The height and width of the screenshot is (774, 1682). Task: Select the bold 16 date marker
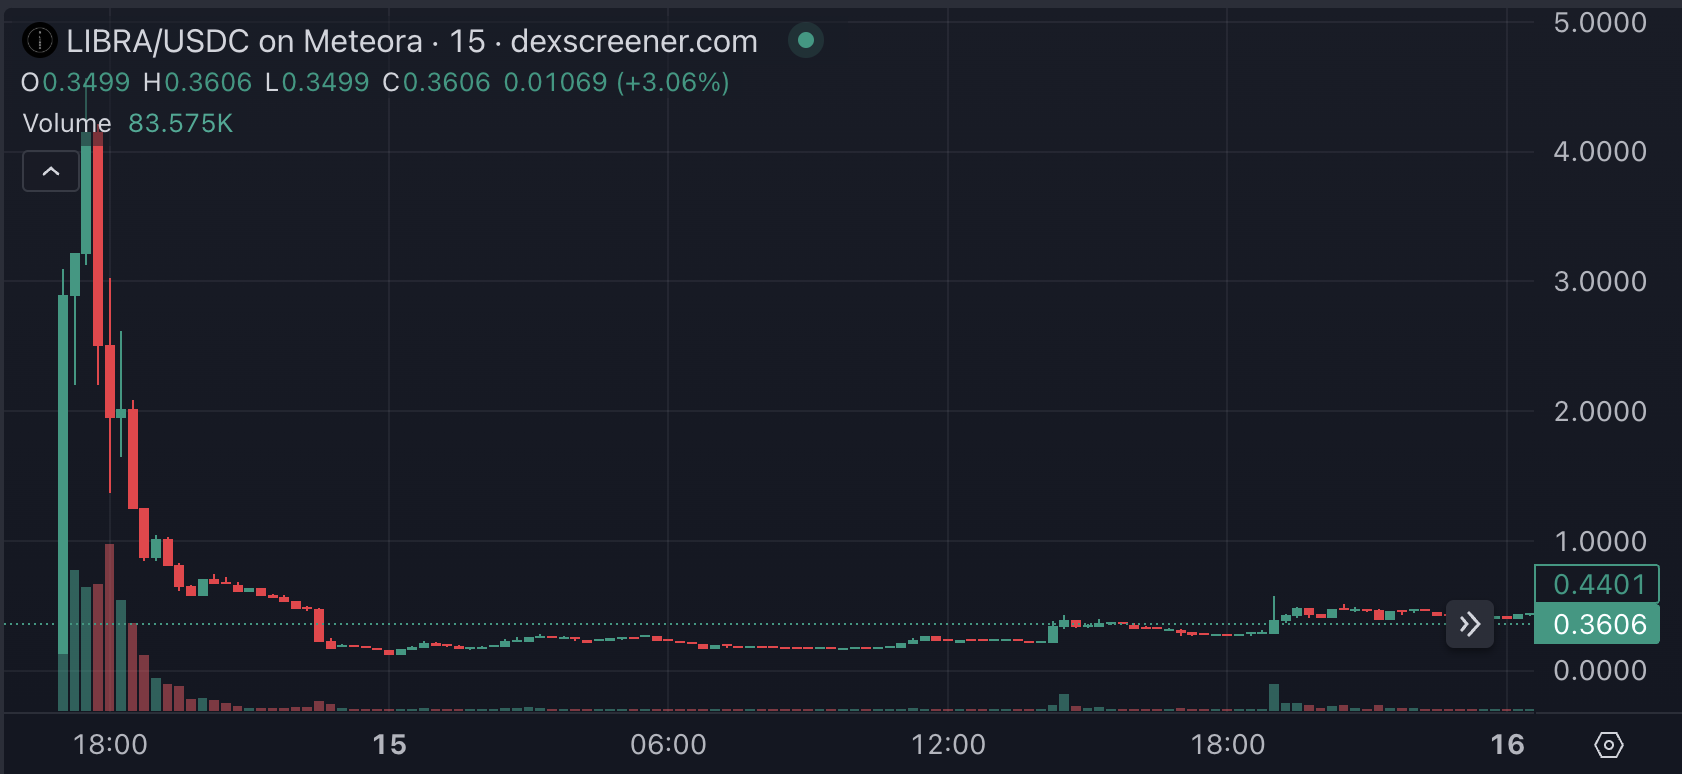tap(1507, 745)
